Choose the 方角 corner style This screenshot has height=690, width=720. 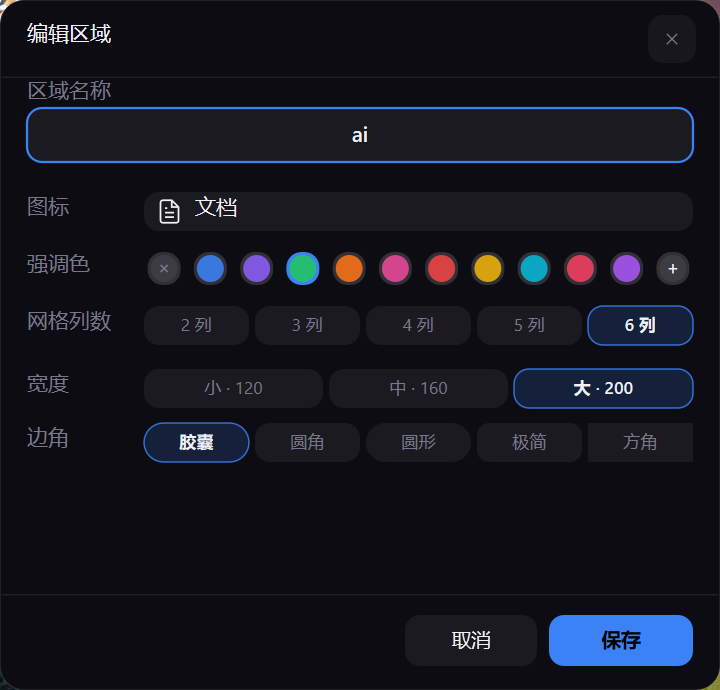[640, 442]
